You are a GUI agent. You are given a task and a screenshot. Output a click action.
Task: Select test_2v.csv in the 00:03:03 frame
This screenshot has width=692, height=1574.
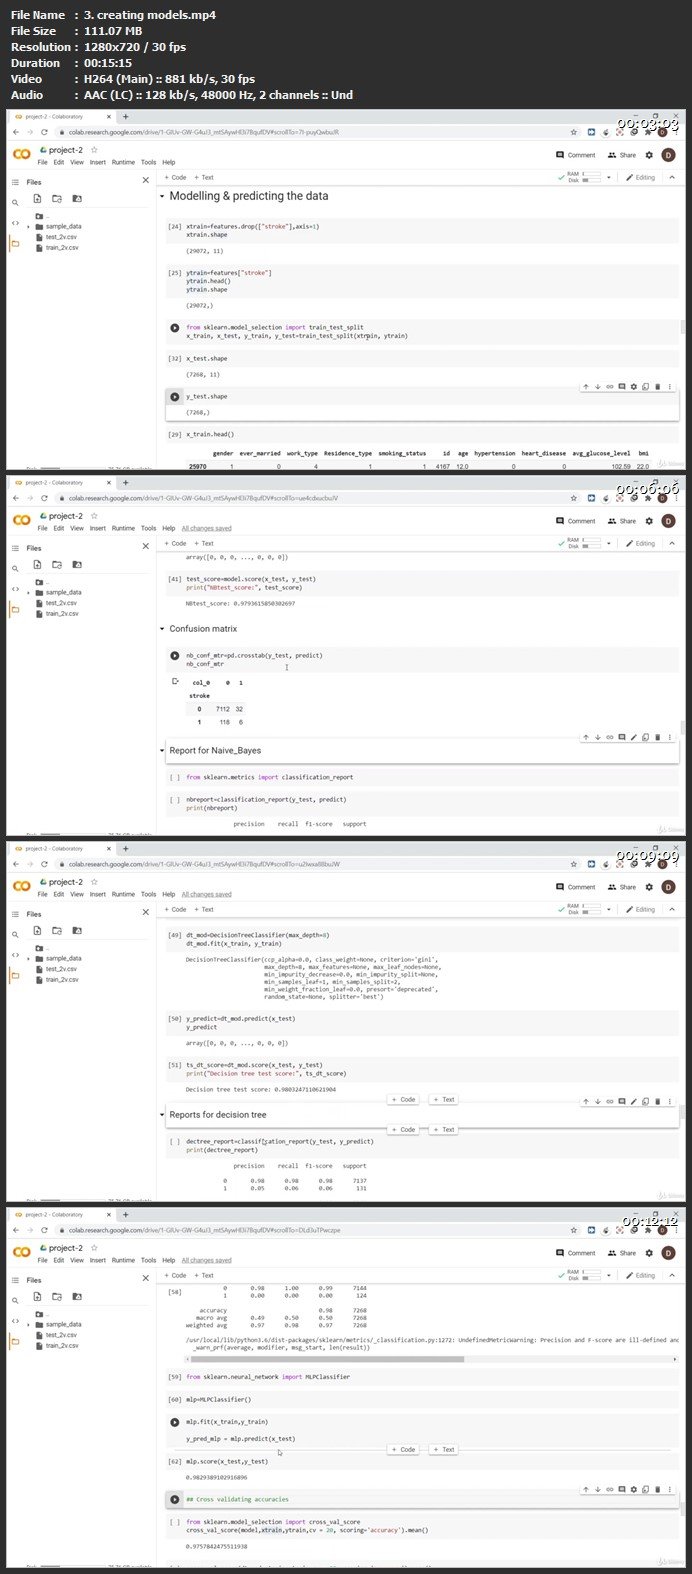(63, 237)
